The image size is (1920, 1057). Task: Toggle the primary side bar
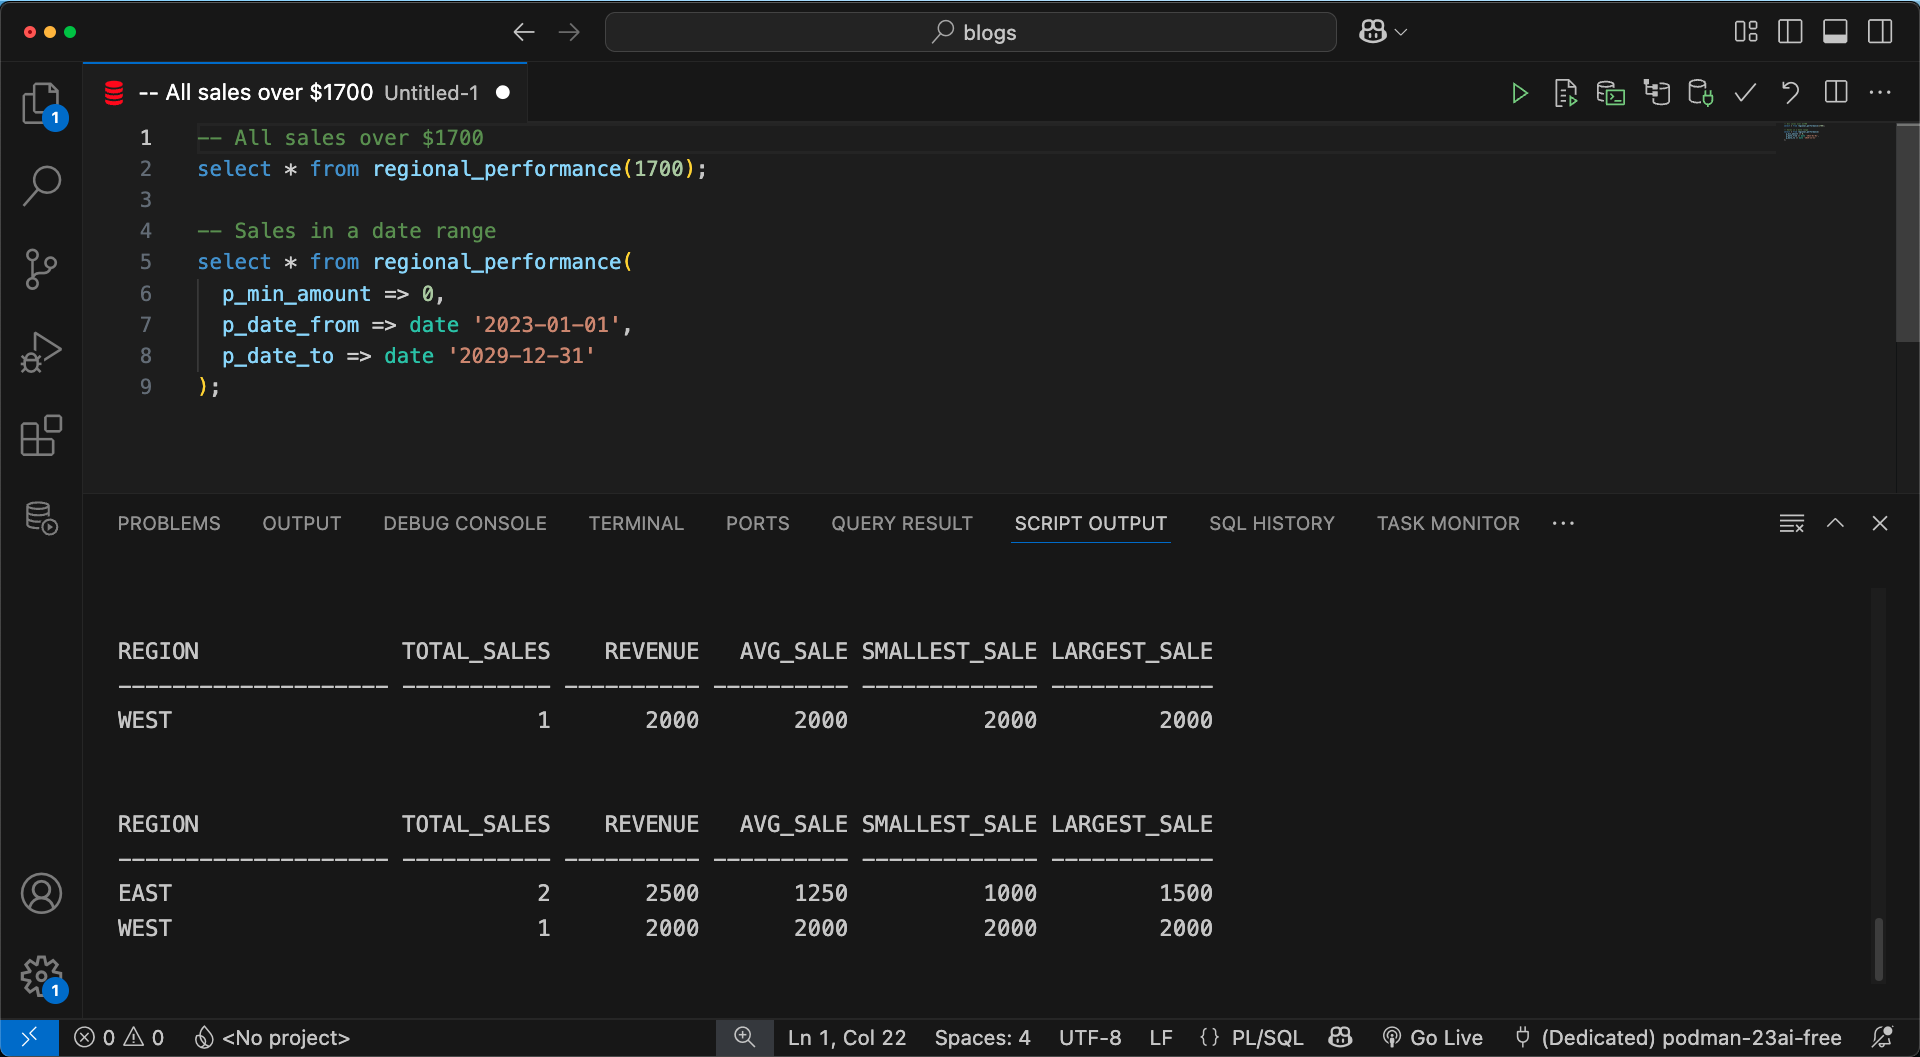click(x=1791, y=32)
